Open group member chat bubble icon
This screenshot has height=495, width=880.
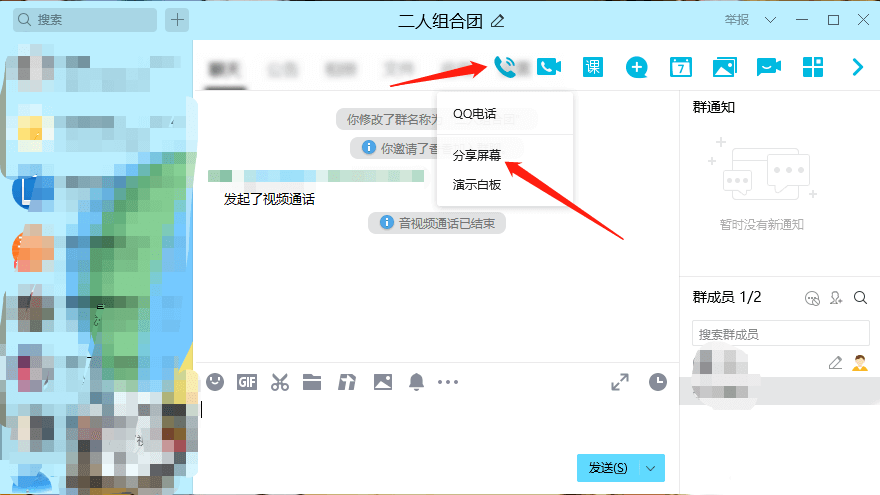click(x=812, y=298)
